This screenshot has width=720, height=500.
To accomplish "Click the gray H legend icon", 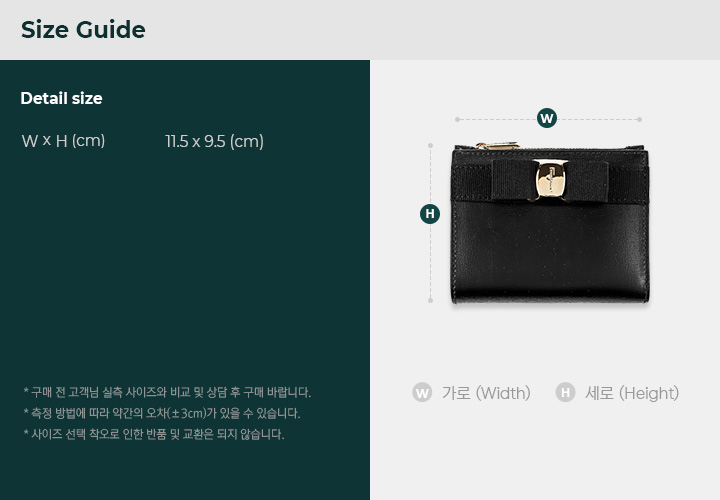I will click(565, 393).
